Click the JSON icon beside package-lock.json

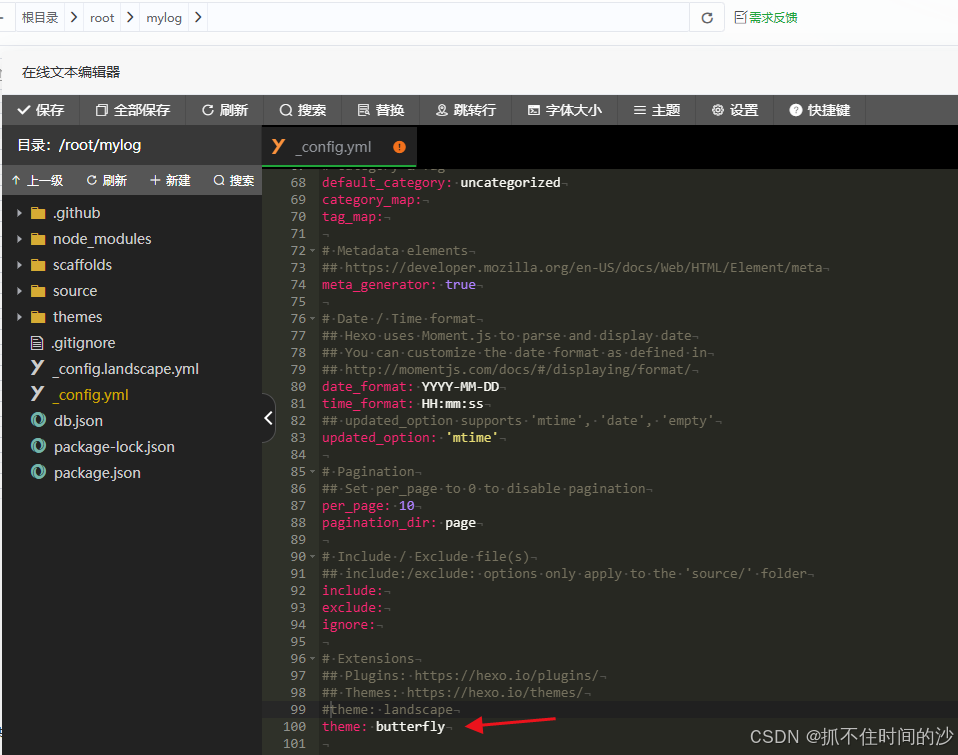pos(38,446)
